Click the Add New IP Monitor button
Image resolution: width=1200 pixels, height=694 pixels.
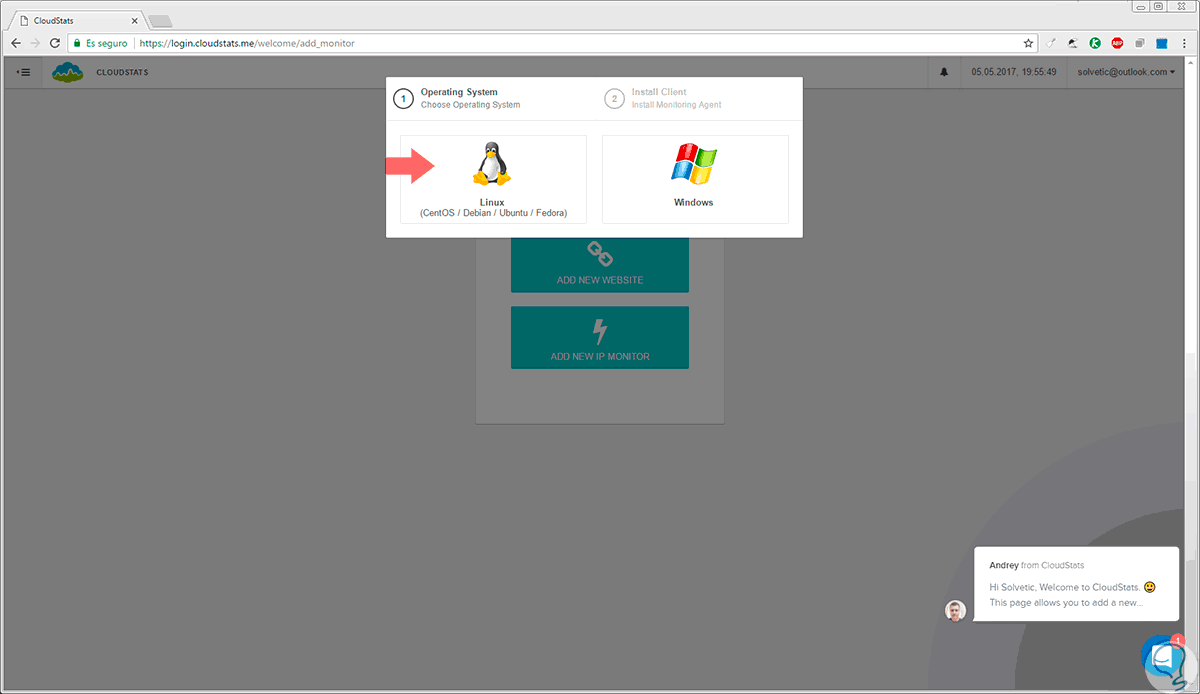click(600, 337)
